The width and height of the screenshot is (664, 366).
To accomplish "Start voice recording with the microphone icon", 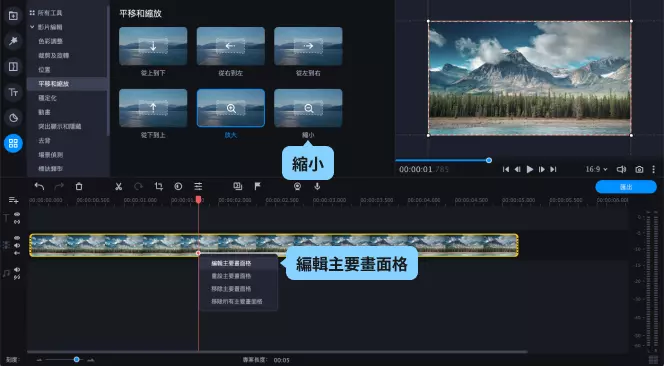I will click(x=317, y=186).
